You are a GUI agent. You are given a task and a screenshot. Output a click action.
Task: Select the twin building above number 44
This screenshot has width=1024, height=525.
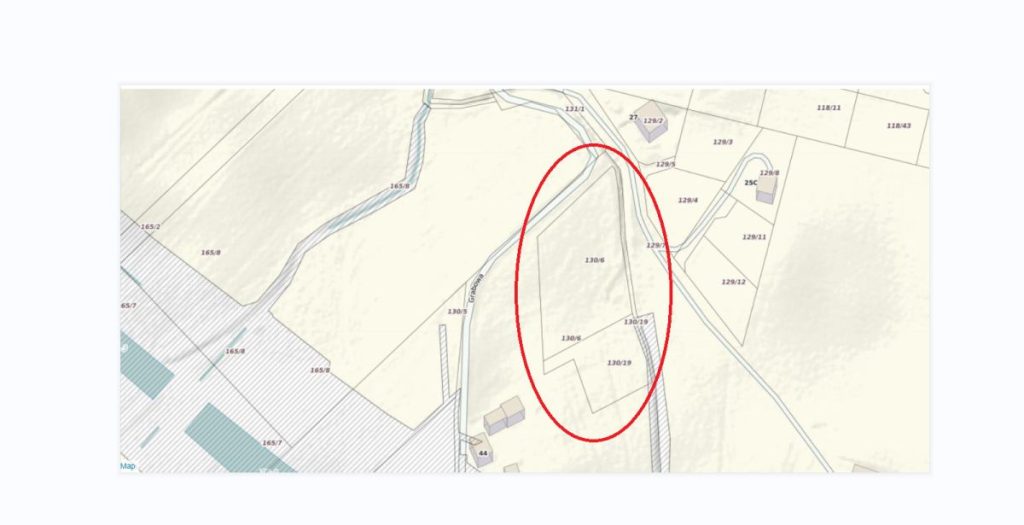pos(504,415)
